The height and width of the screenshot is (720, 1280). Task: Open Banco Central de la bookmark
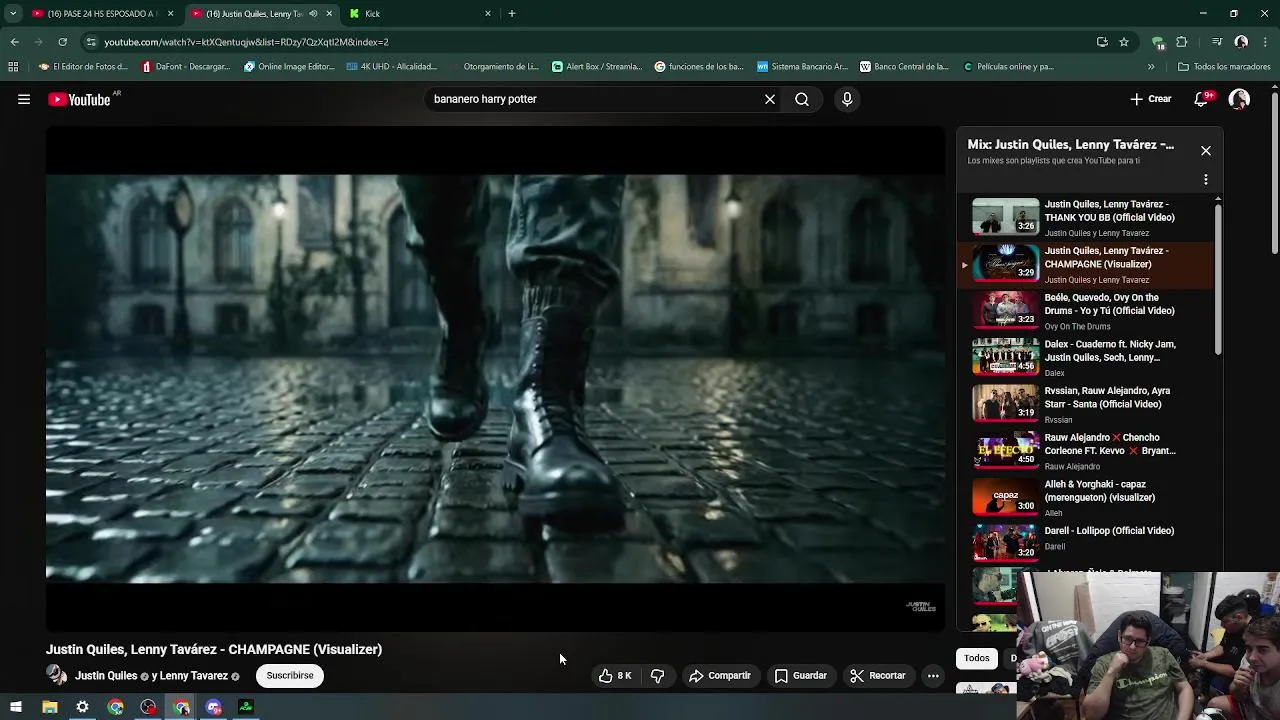pyautogui.click(x=905, y=67)
